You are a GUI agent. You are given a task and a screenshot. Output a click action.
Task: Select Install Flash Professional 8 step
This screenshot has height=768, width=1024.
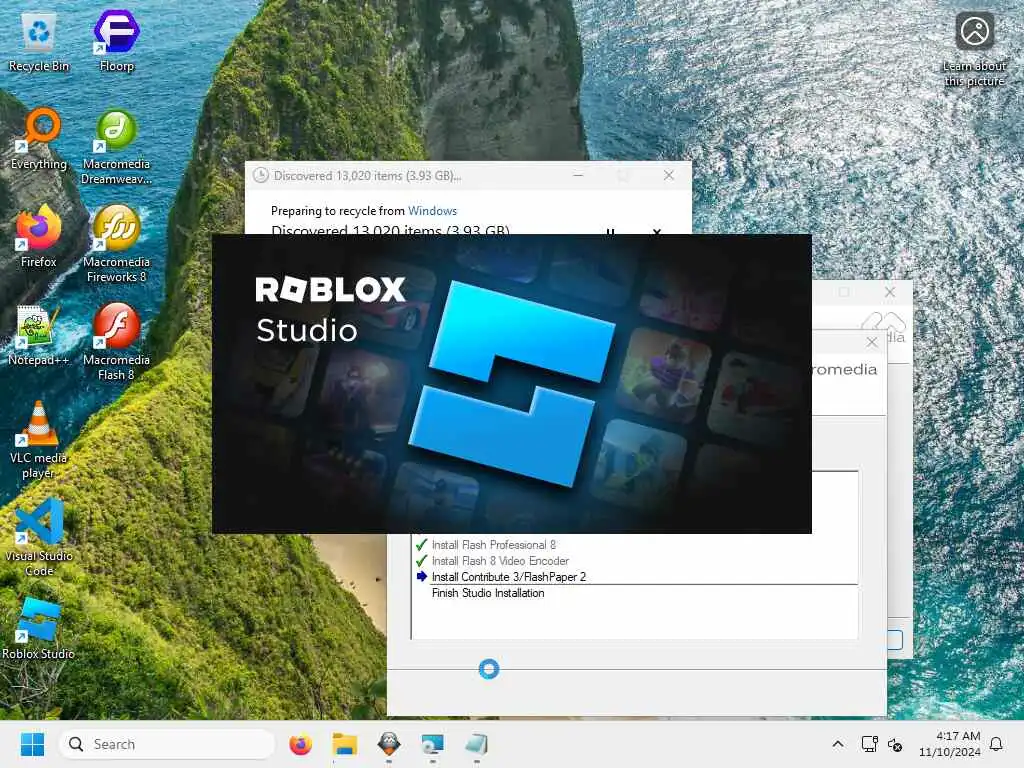[494, 545]
